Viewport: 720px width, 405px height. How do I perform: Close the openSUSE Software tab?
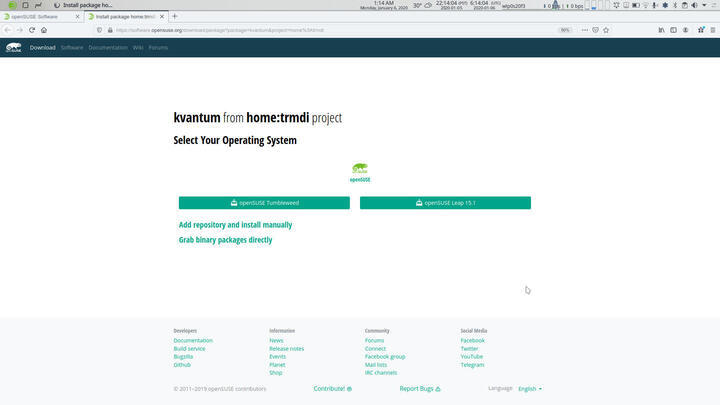(x=77, y=17)
